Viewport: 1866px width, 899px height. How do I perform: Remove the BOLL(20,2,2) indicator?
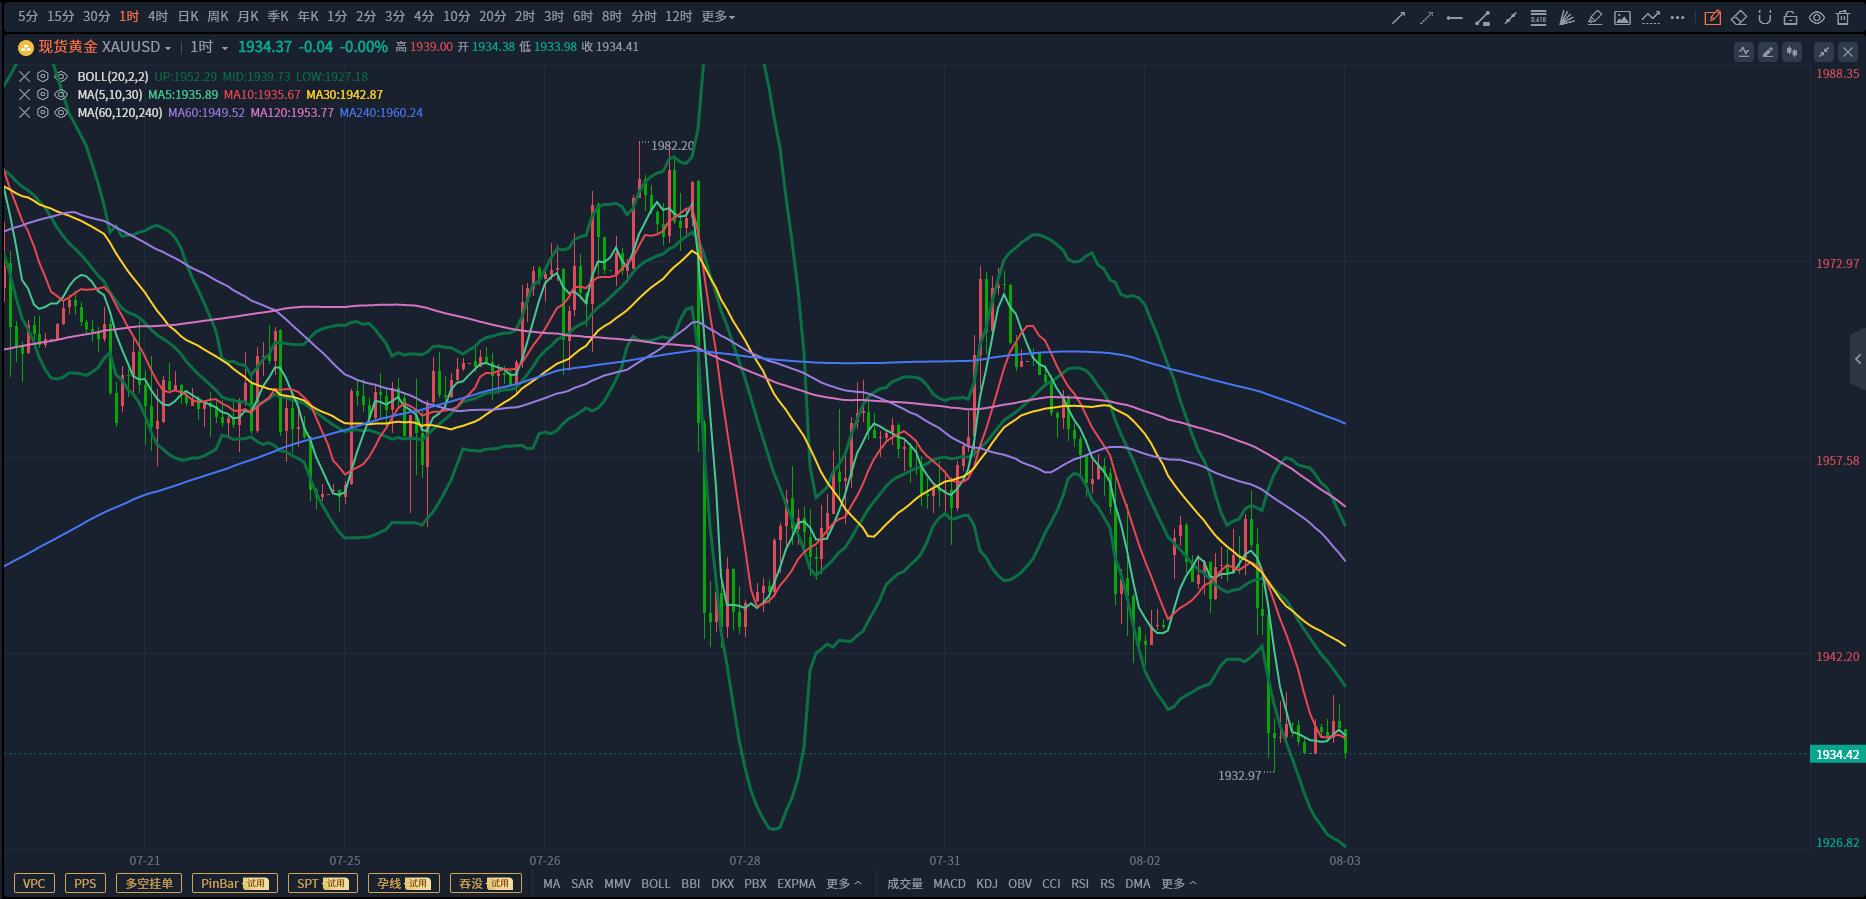coord(25,76)
